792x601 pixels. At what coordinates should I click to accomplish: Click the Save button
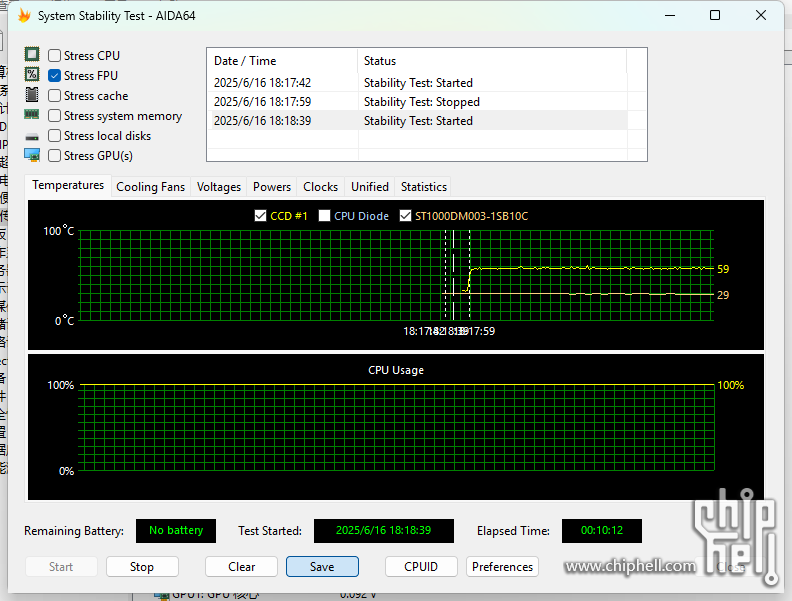click(x=322, y=567)
